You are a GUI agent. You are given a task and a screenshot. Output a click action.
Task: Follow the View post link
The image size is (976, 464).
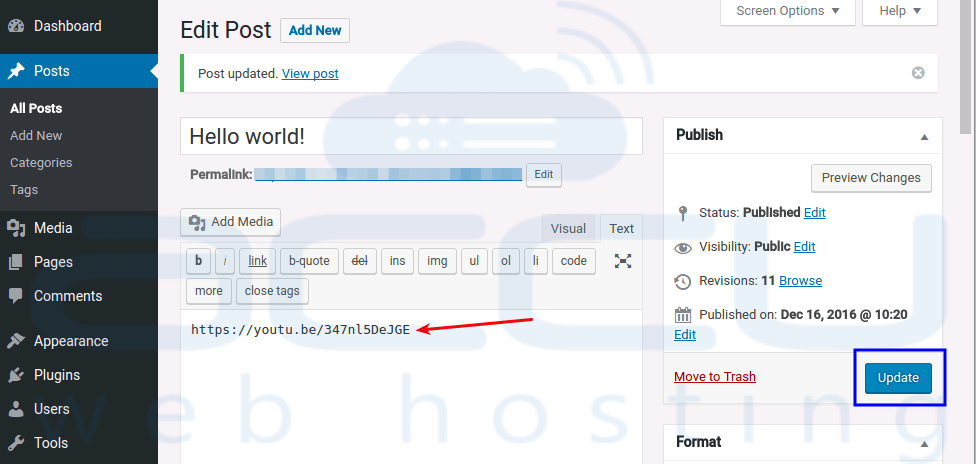tap(310, 73)
